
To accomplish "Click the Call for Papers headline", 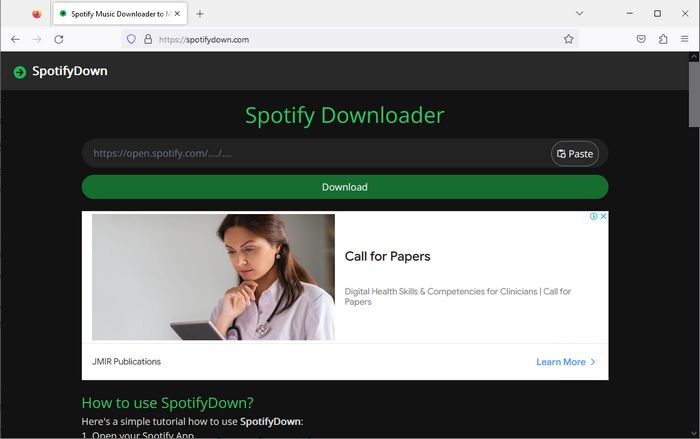I will (388, 256).
